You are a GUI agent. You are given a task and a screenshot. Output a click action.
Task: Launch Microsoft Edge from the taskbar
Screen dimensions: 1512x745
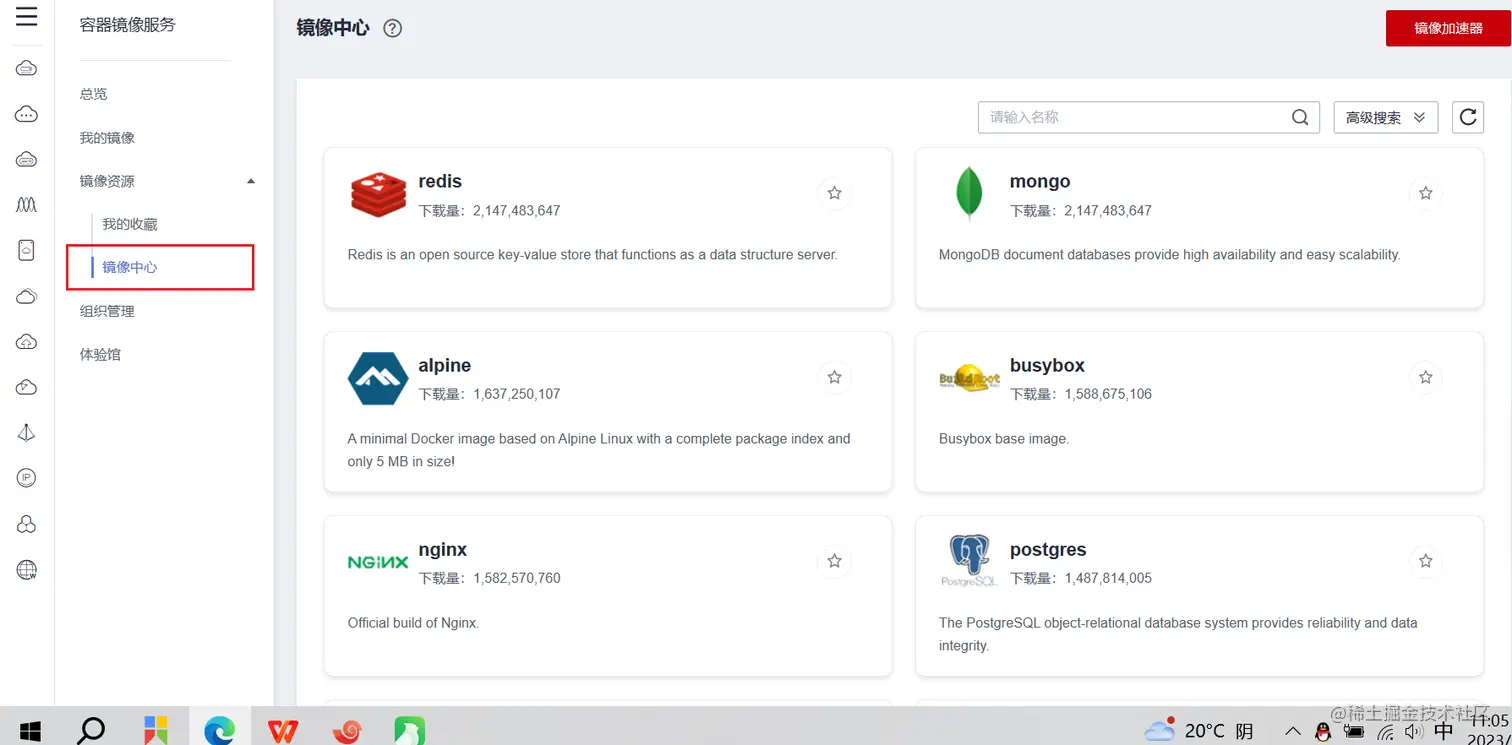coord(219,731)
